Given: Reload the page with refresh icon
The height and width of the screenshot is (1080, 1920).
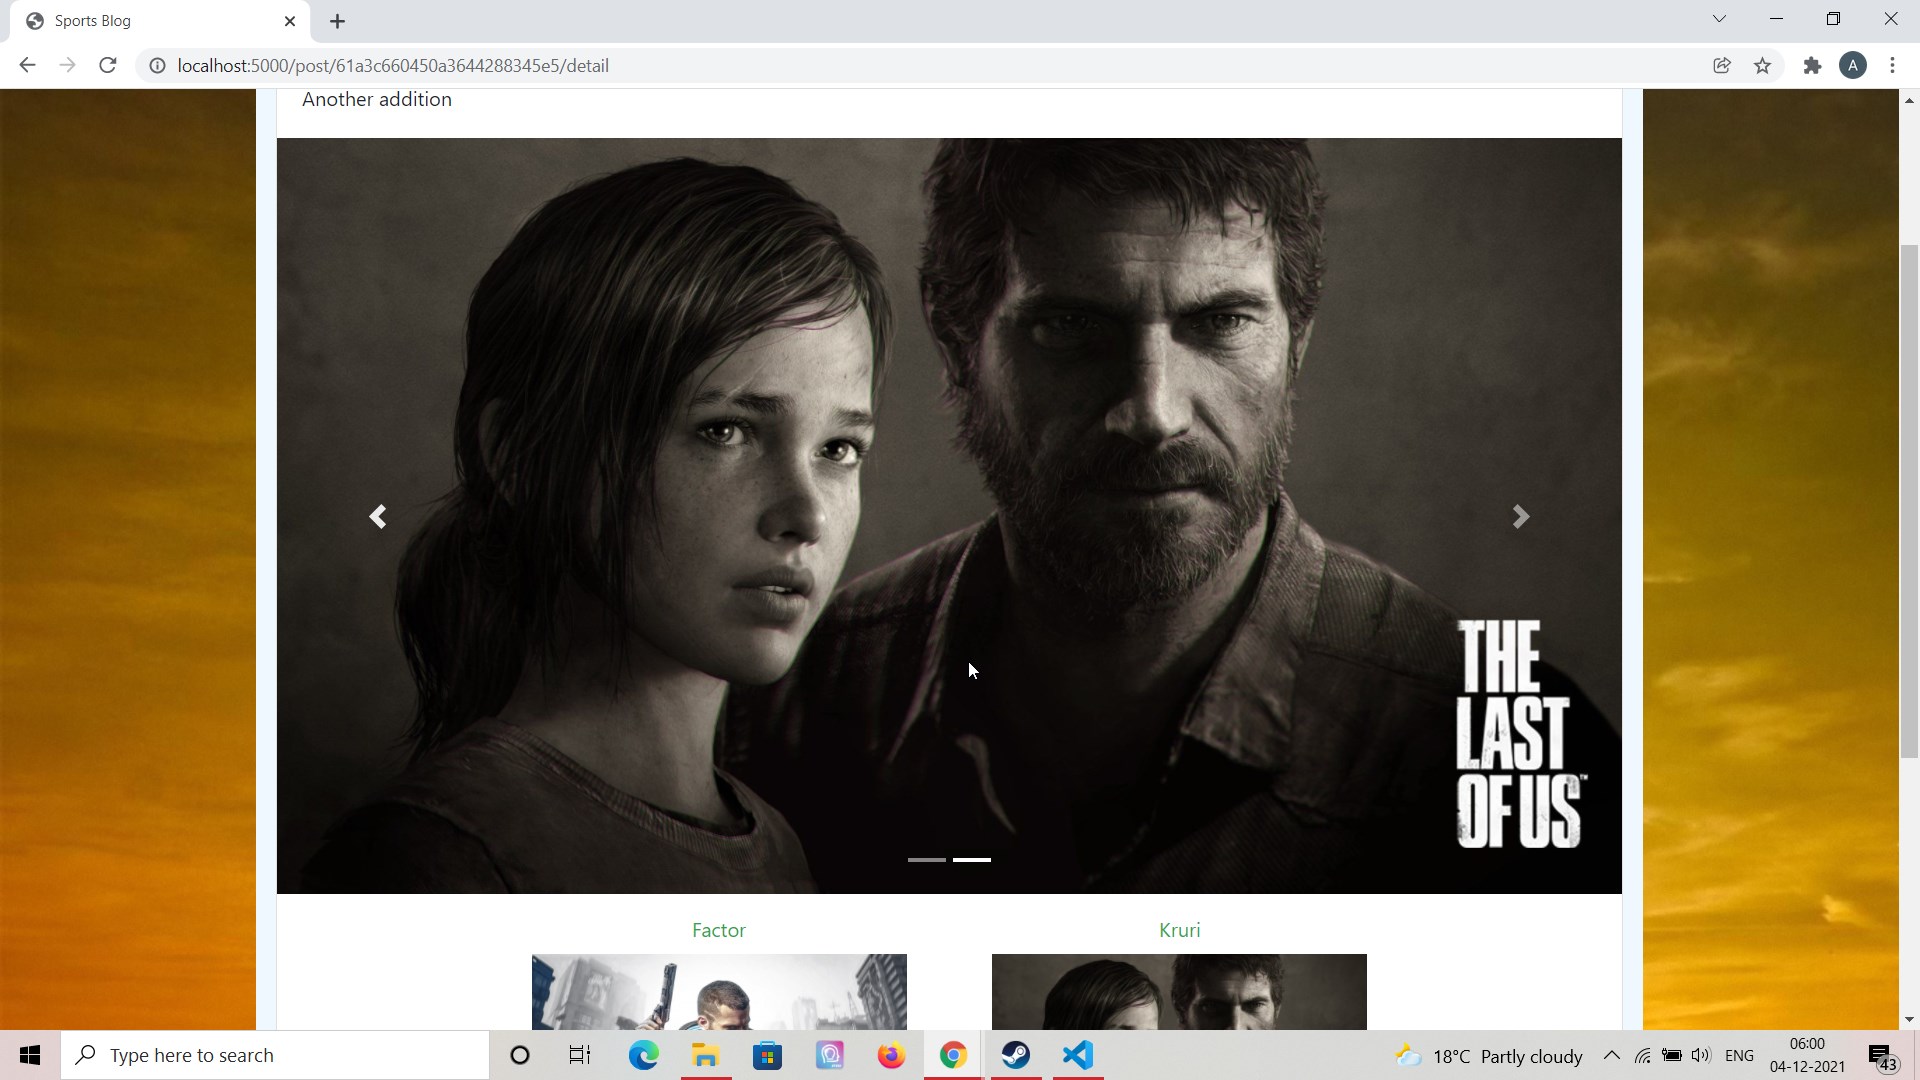Looking at the screenshot, I should 108,66.
